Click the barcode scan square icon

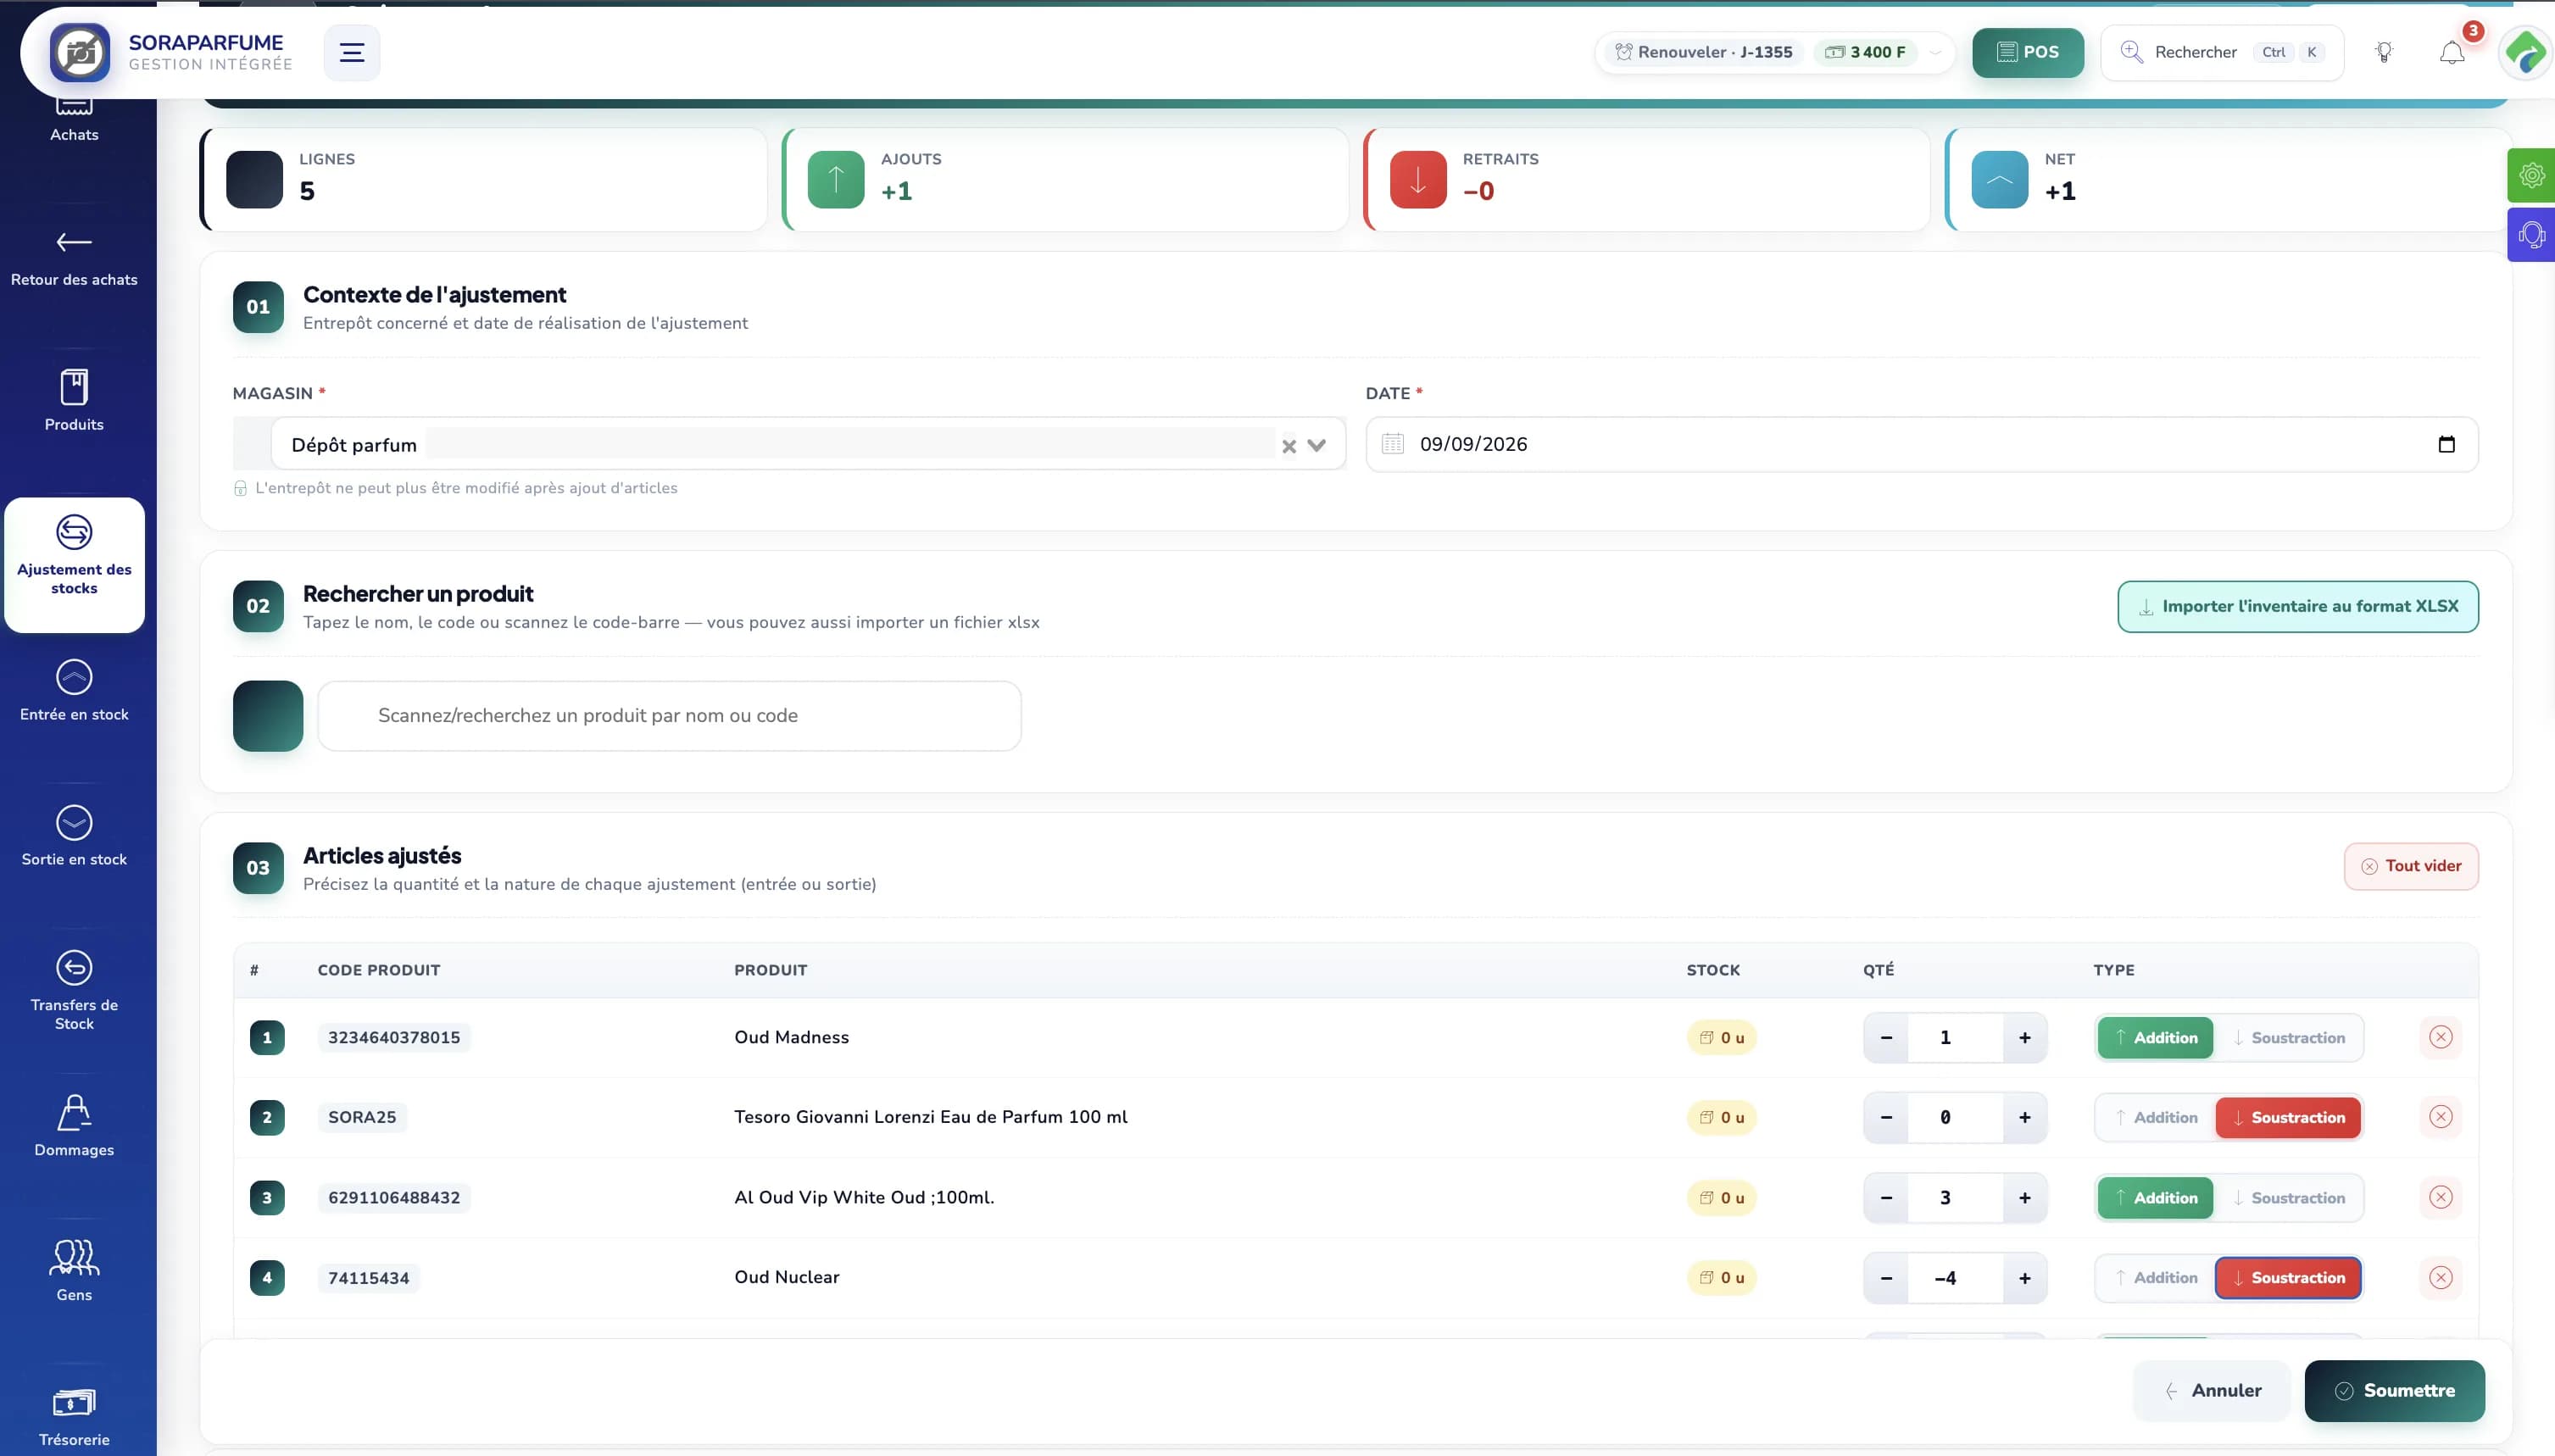tap(268, 716)
